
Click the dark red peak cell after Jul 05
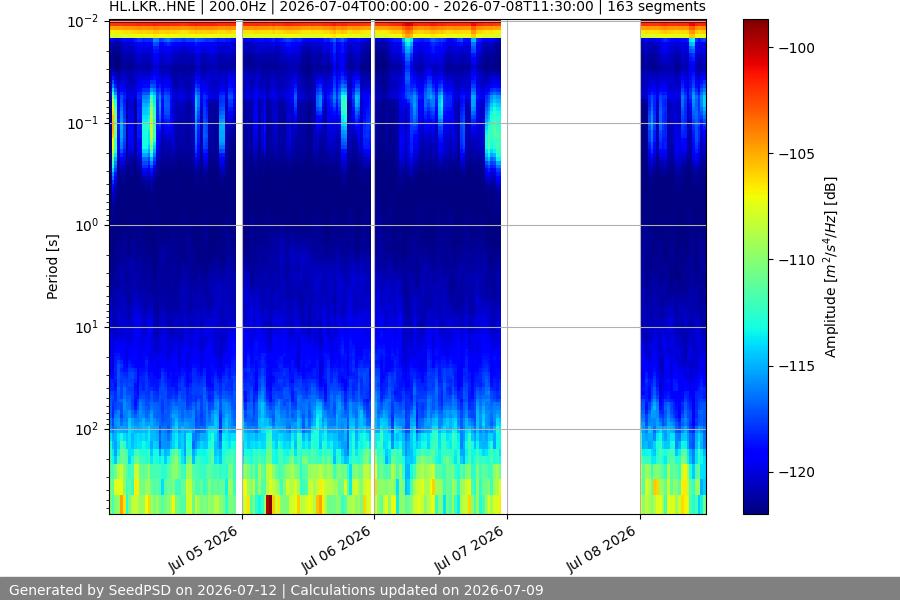pyautogui.click(x=269, y=504)
